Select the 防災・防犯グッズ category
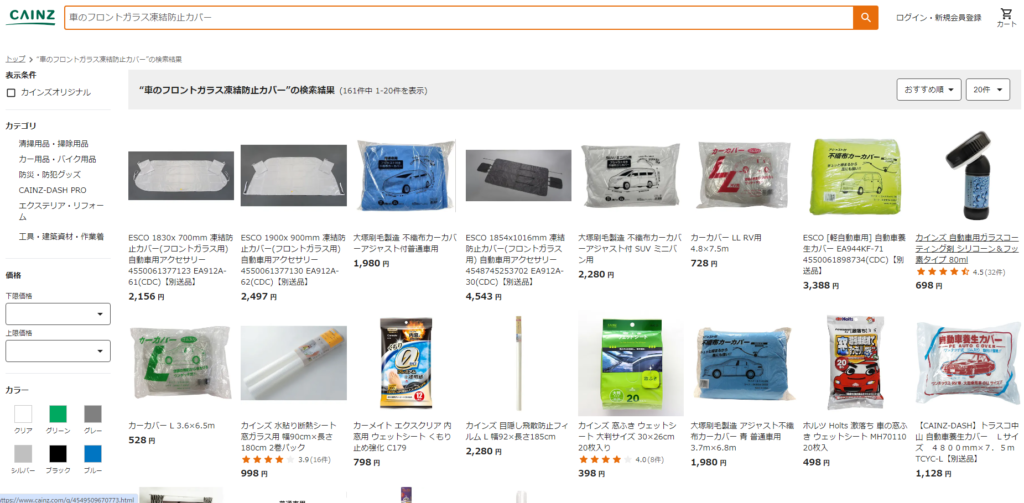 pyautogui.click(x=50, y=174)
